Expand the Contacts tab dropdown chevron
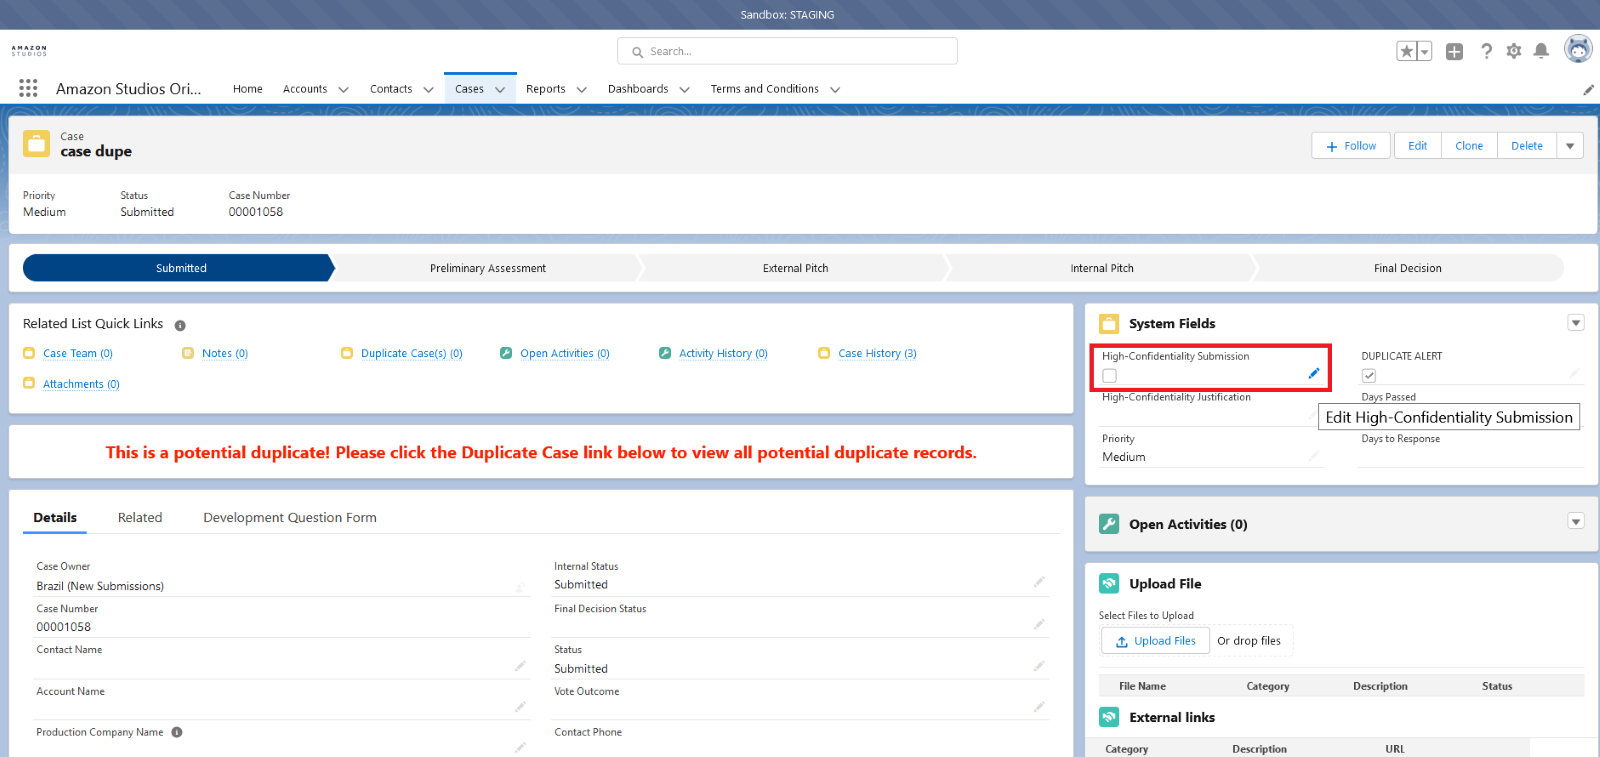 click(428, 89)
